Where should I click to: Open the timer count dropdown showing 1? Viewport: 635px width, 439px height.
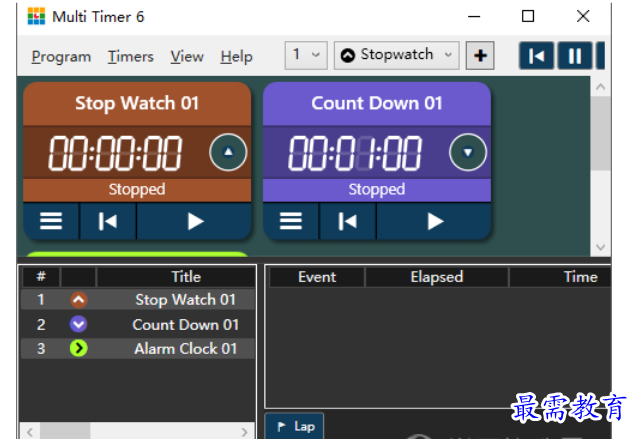306,55
